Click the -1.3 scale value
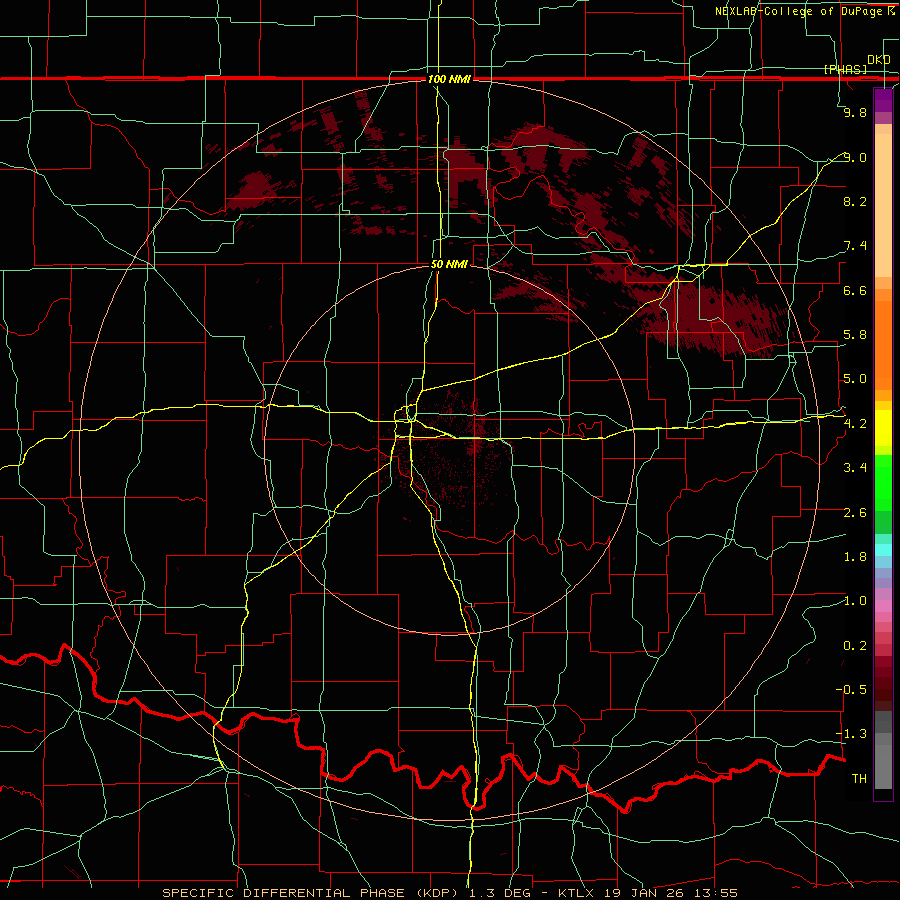900x900 pixels. (851, 734)
